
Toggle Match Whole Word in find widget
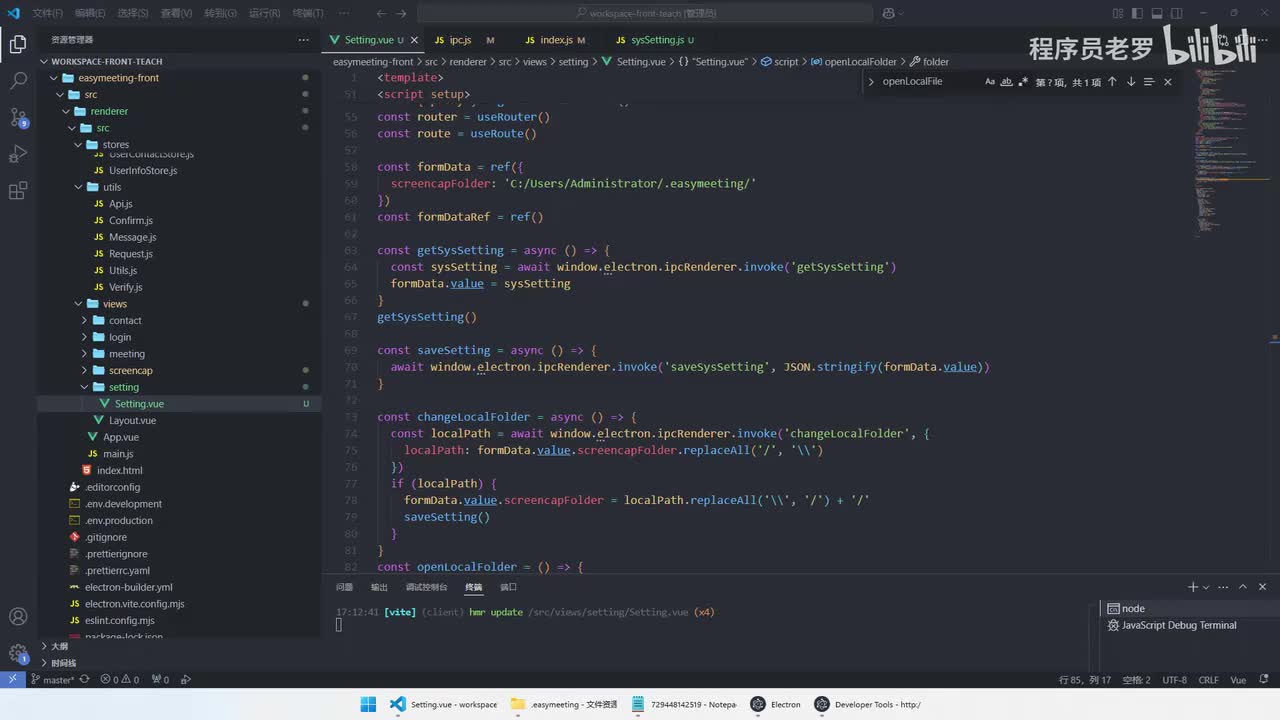tap(1007, 82)
